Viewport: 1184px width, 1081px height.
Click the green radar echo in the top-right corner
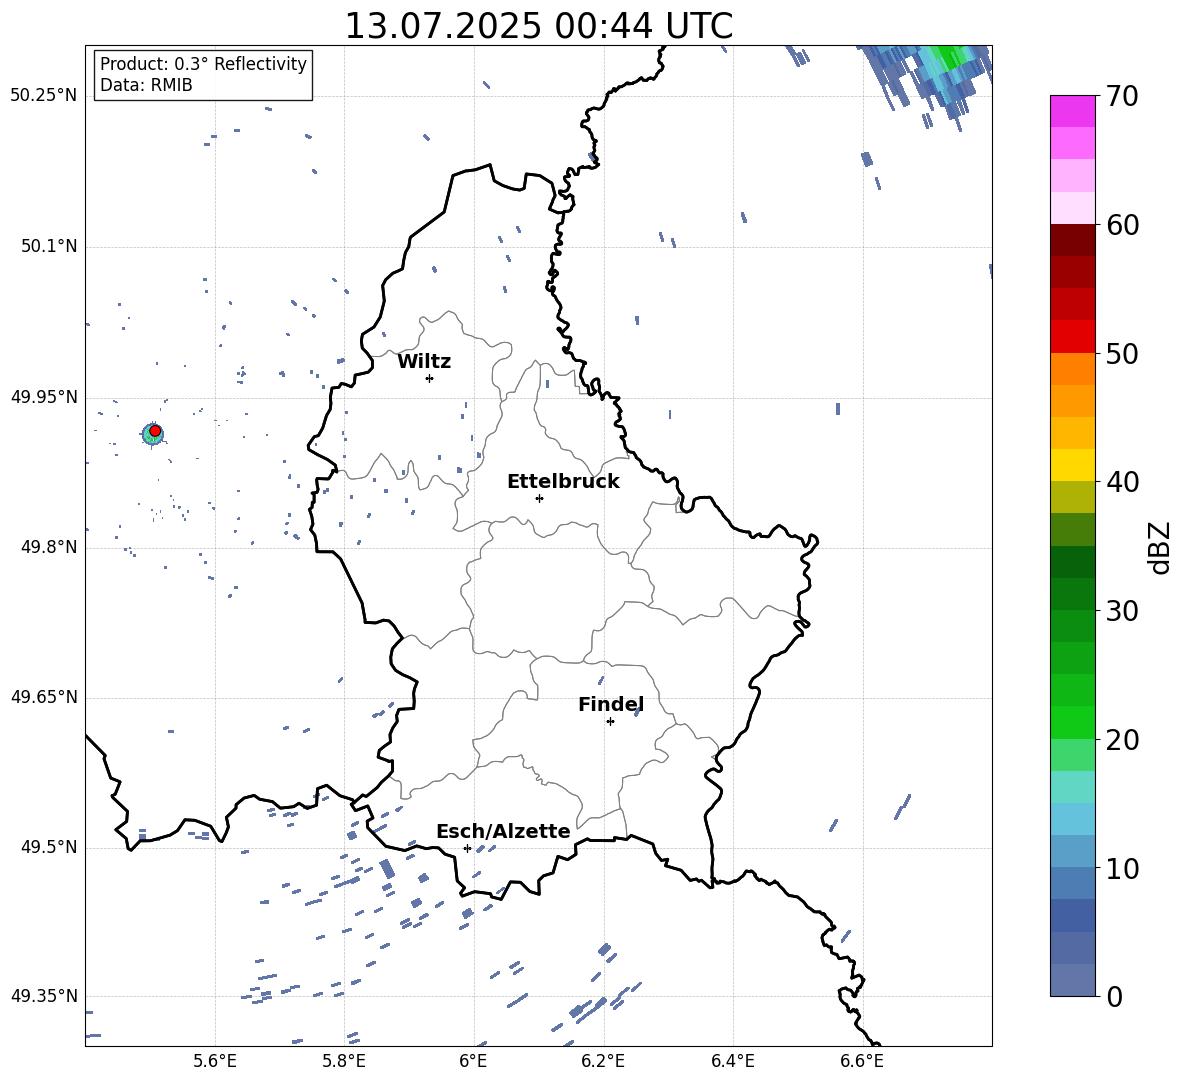(948, 57)
